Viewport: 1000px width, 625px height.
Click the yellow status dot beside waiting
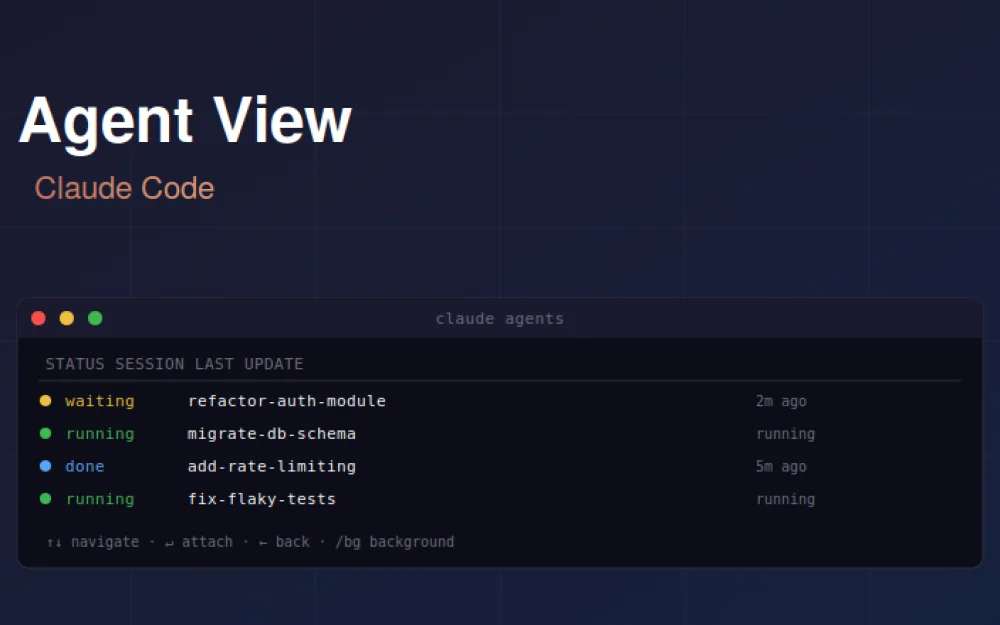(x=45, y=401)
